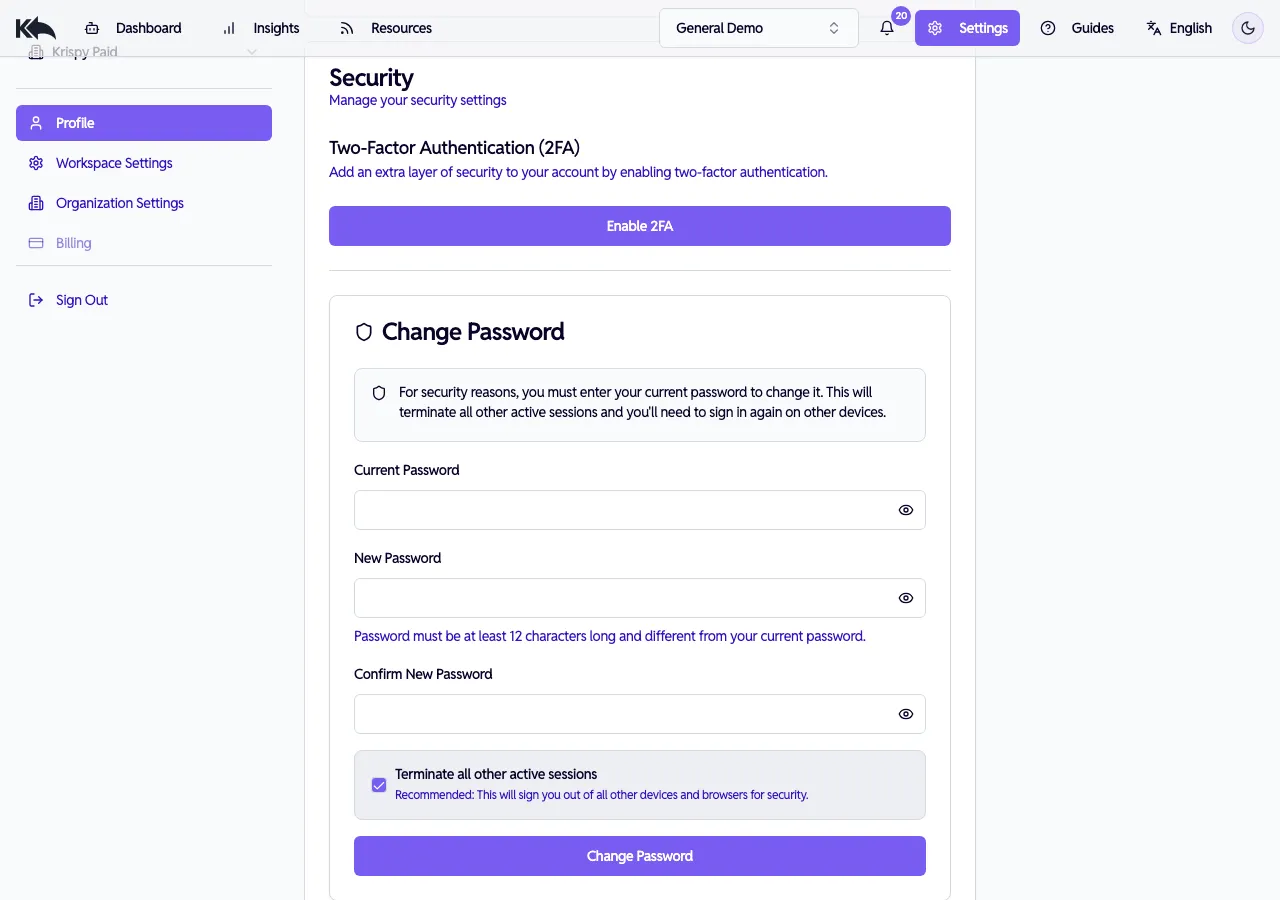This screenshot has height=900, width=1280.
Task: Submit the Change Password form
Action: coord(640,856)
